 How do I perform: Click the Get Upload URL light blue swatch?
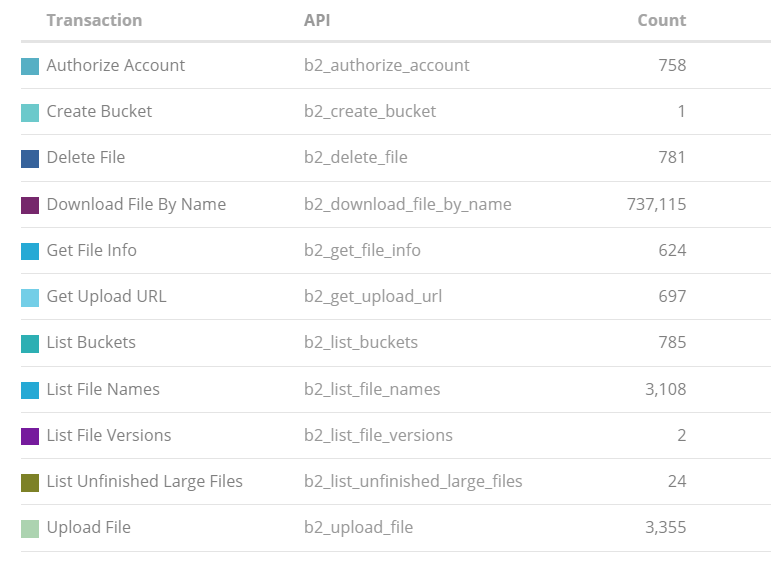[30, 298]
